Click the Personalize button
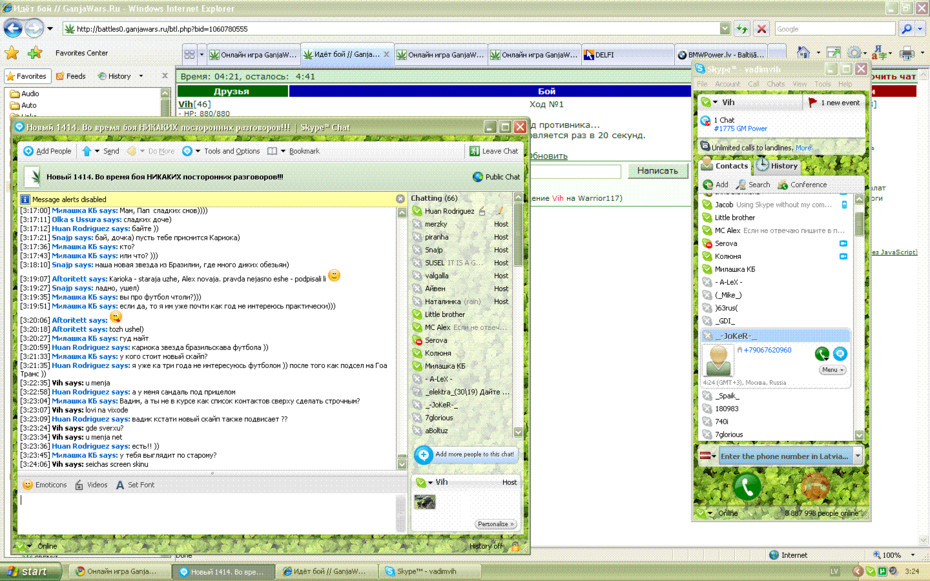This screenshot has height=581, width=930. (495, 524)
